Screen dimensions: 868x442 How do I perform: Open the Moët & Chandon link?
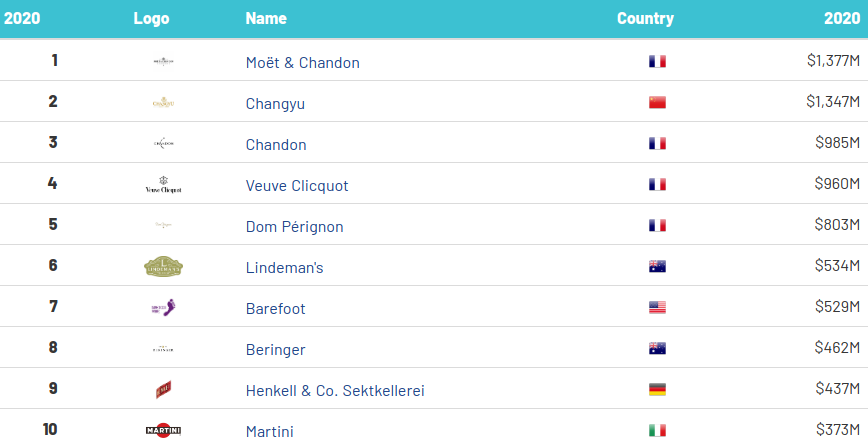point(302,62)
